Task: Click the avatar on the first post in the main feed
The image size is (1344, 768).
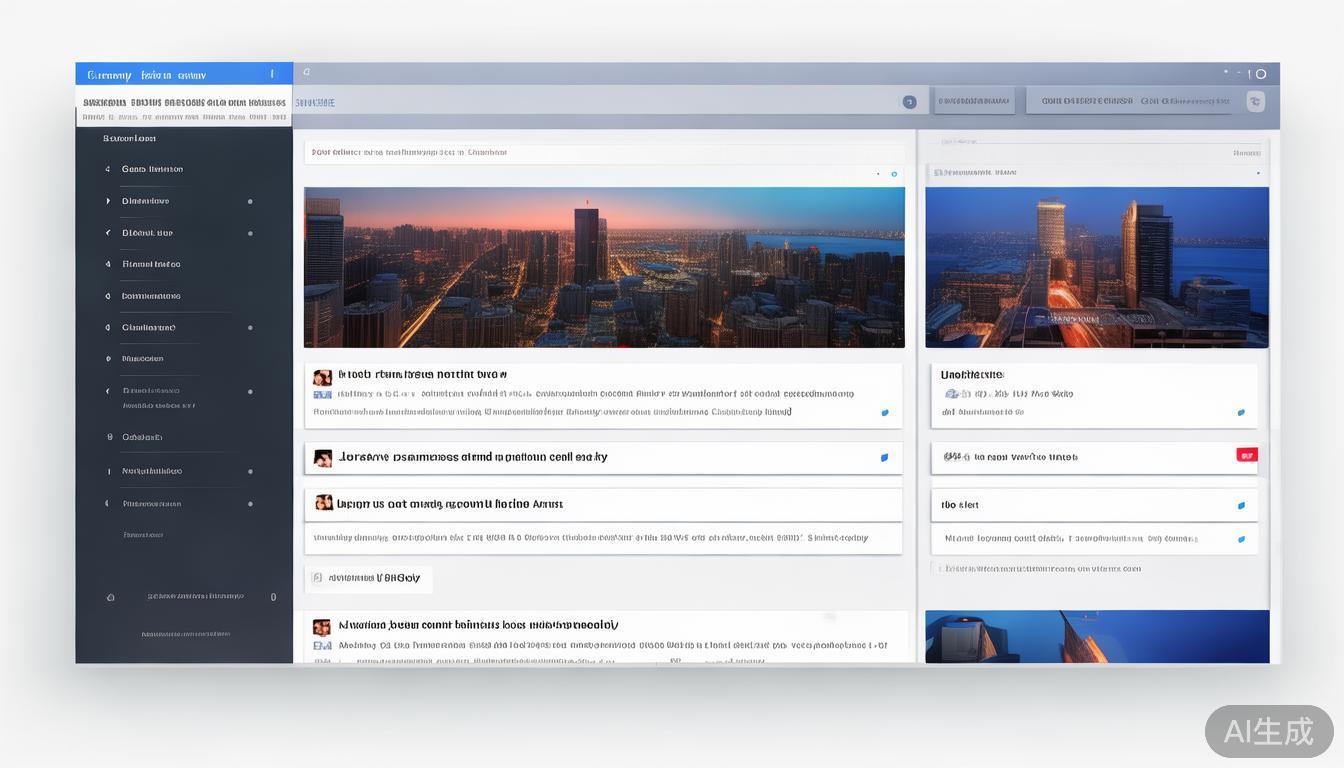Action: tap(322, 378)
